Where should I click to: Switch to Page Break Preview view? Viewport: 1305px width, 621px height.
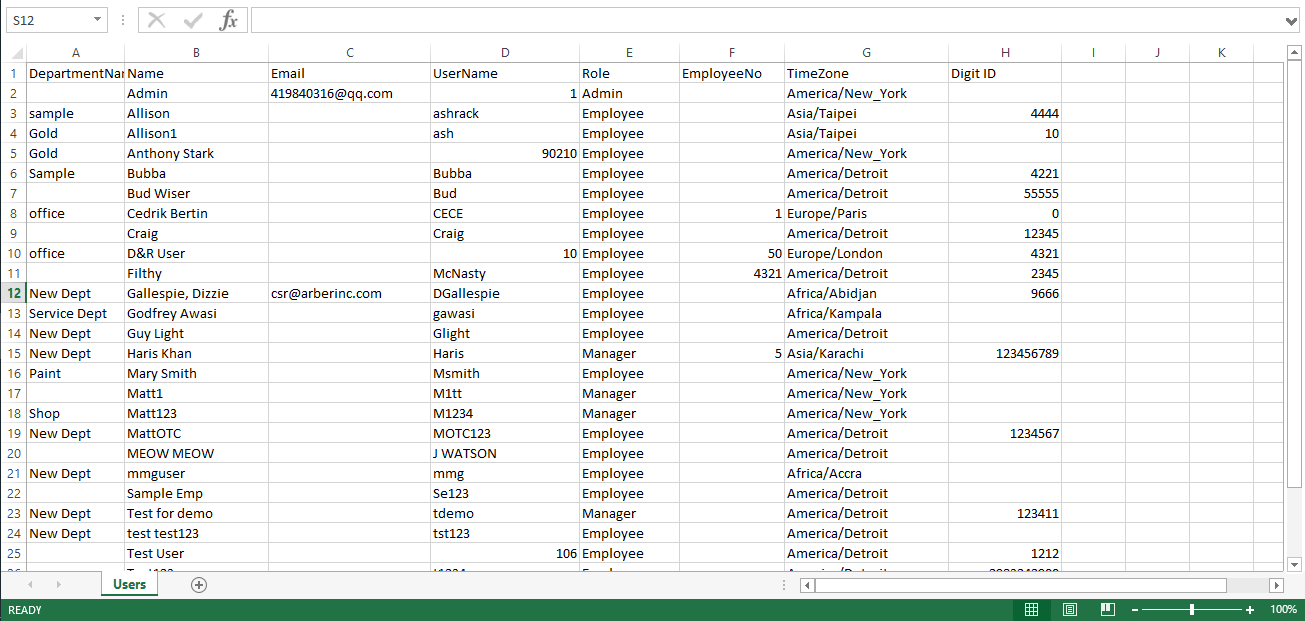click(1107, 610)
